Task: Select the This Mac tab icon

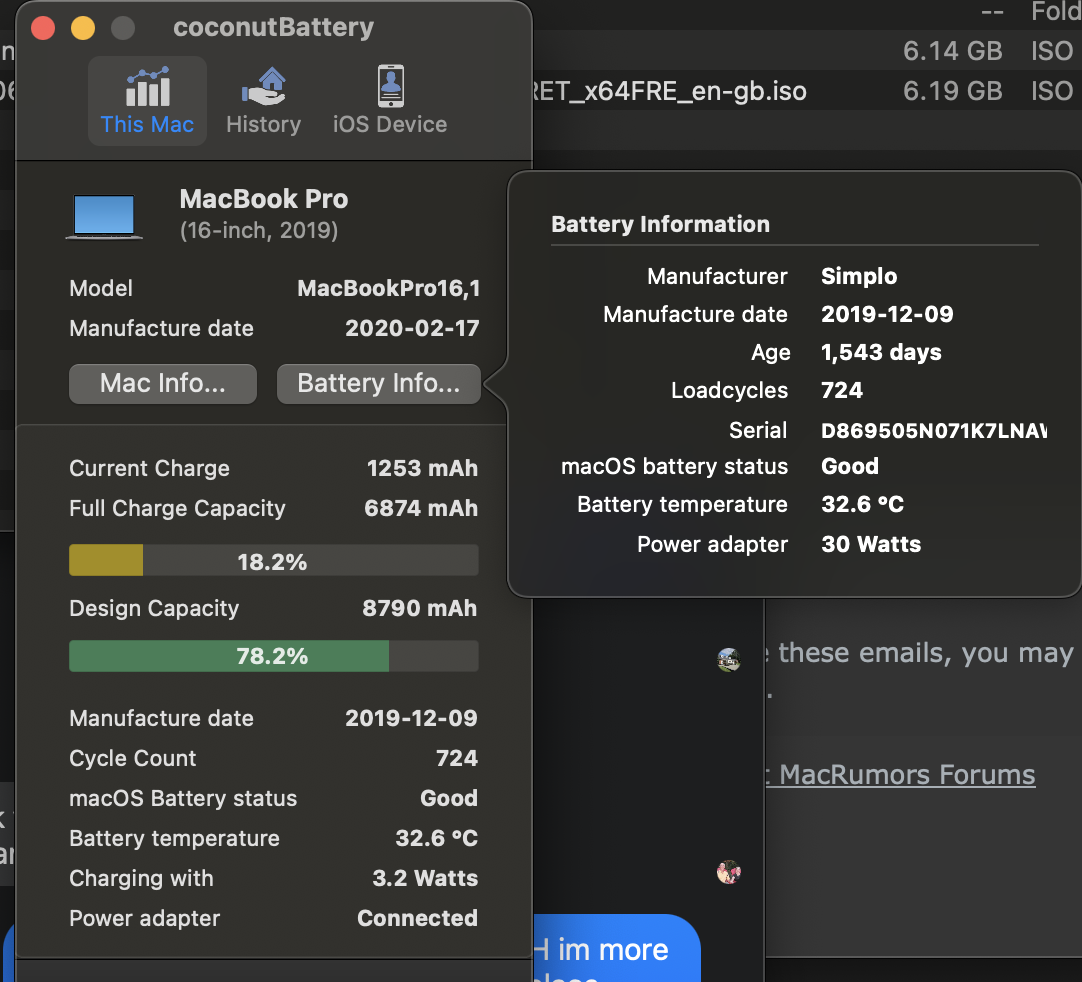Action: click(x=147, y=87)
